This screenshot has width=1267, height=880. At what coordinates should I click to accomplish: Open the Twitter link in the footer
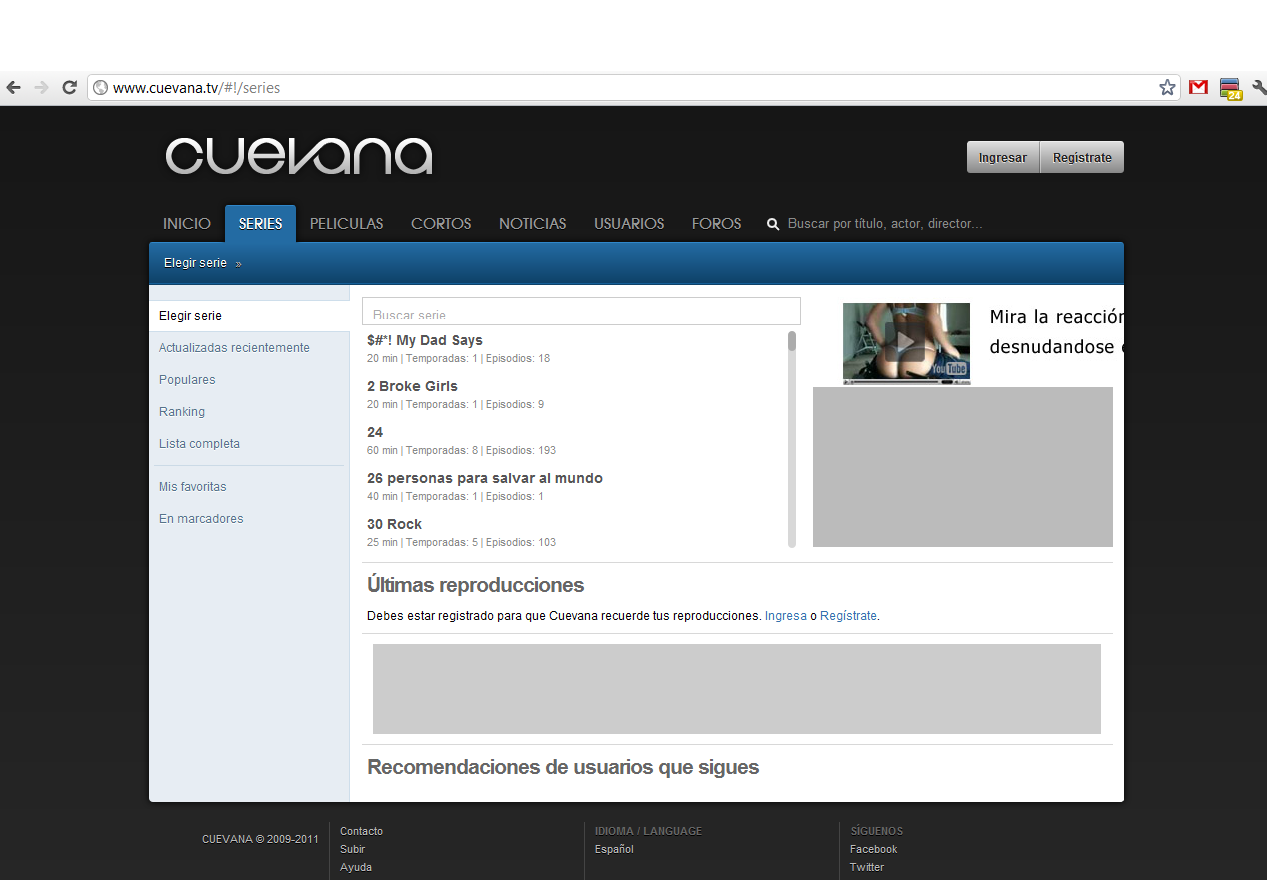[x=867, y=867]
